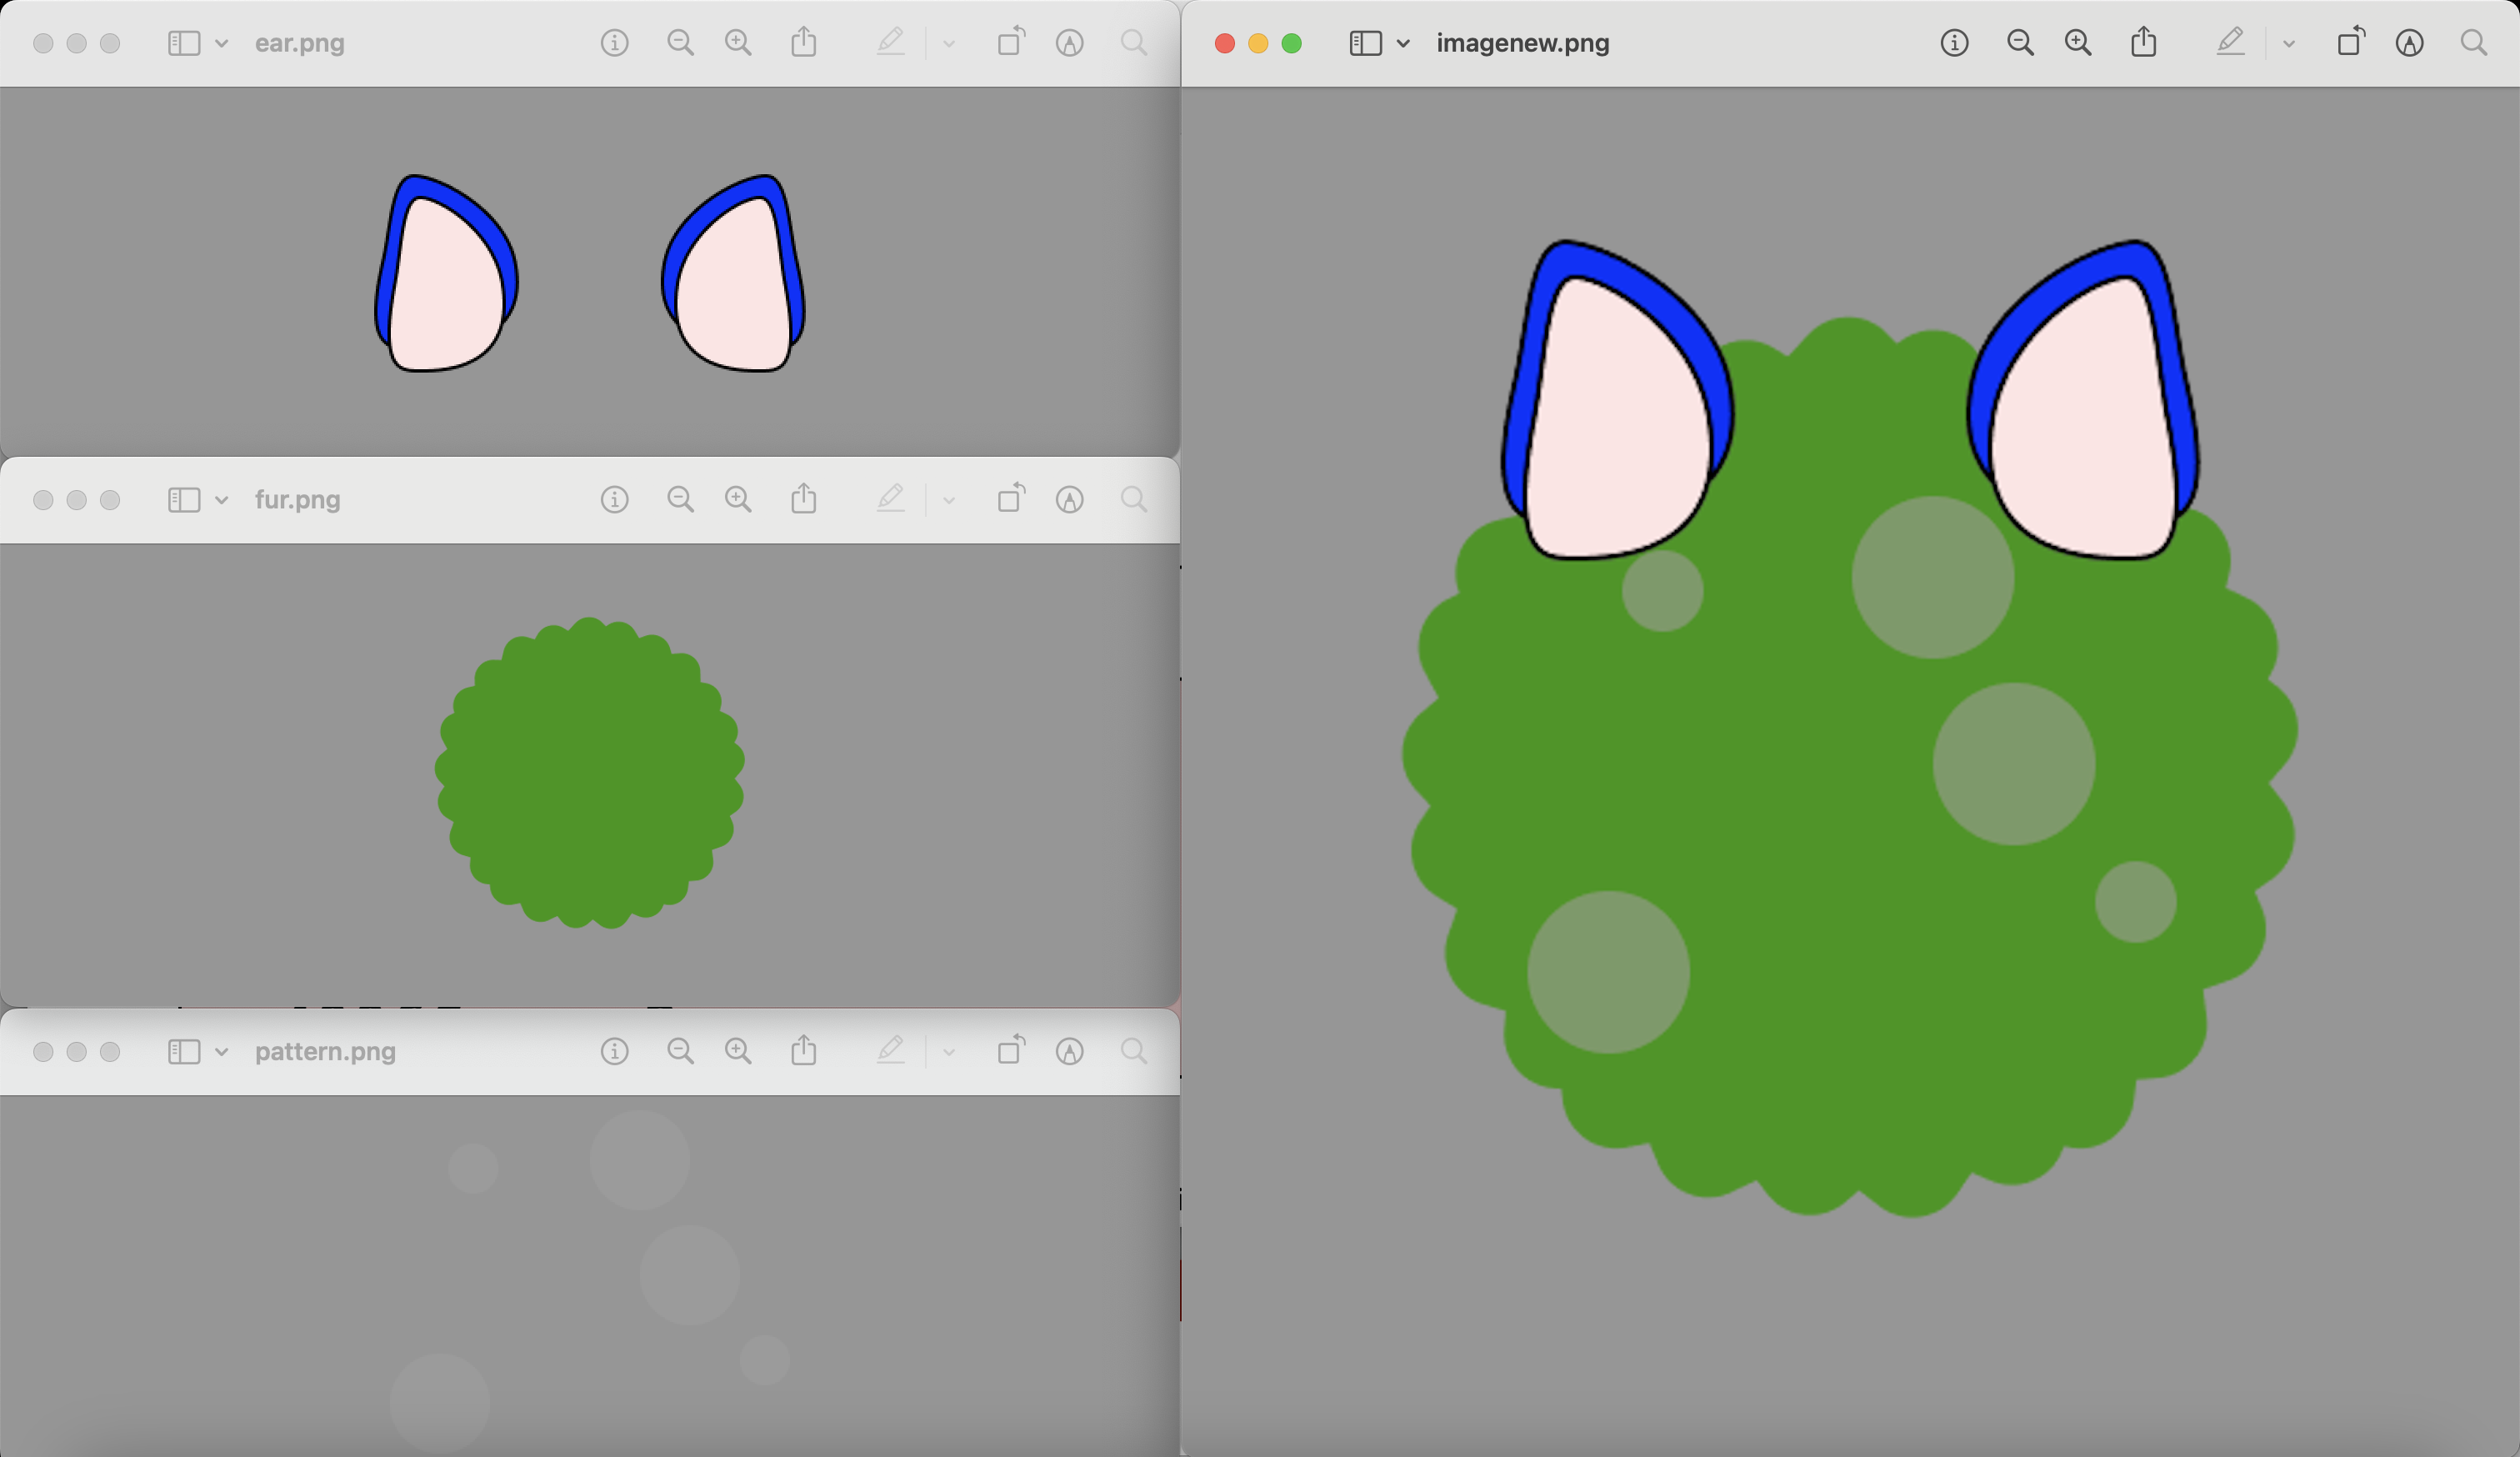The image size is (2520, 1457).
Task: Select the highlight pen in pattern.png window
Action: (890, 1051)
